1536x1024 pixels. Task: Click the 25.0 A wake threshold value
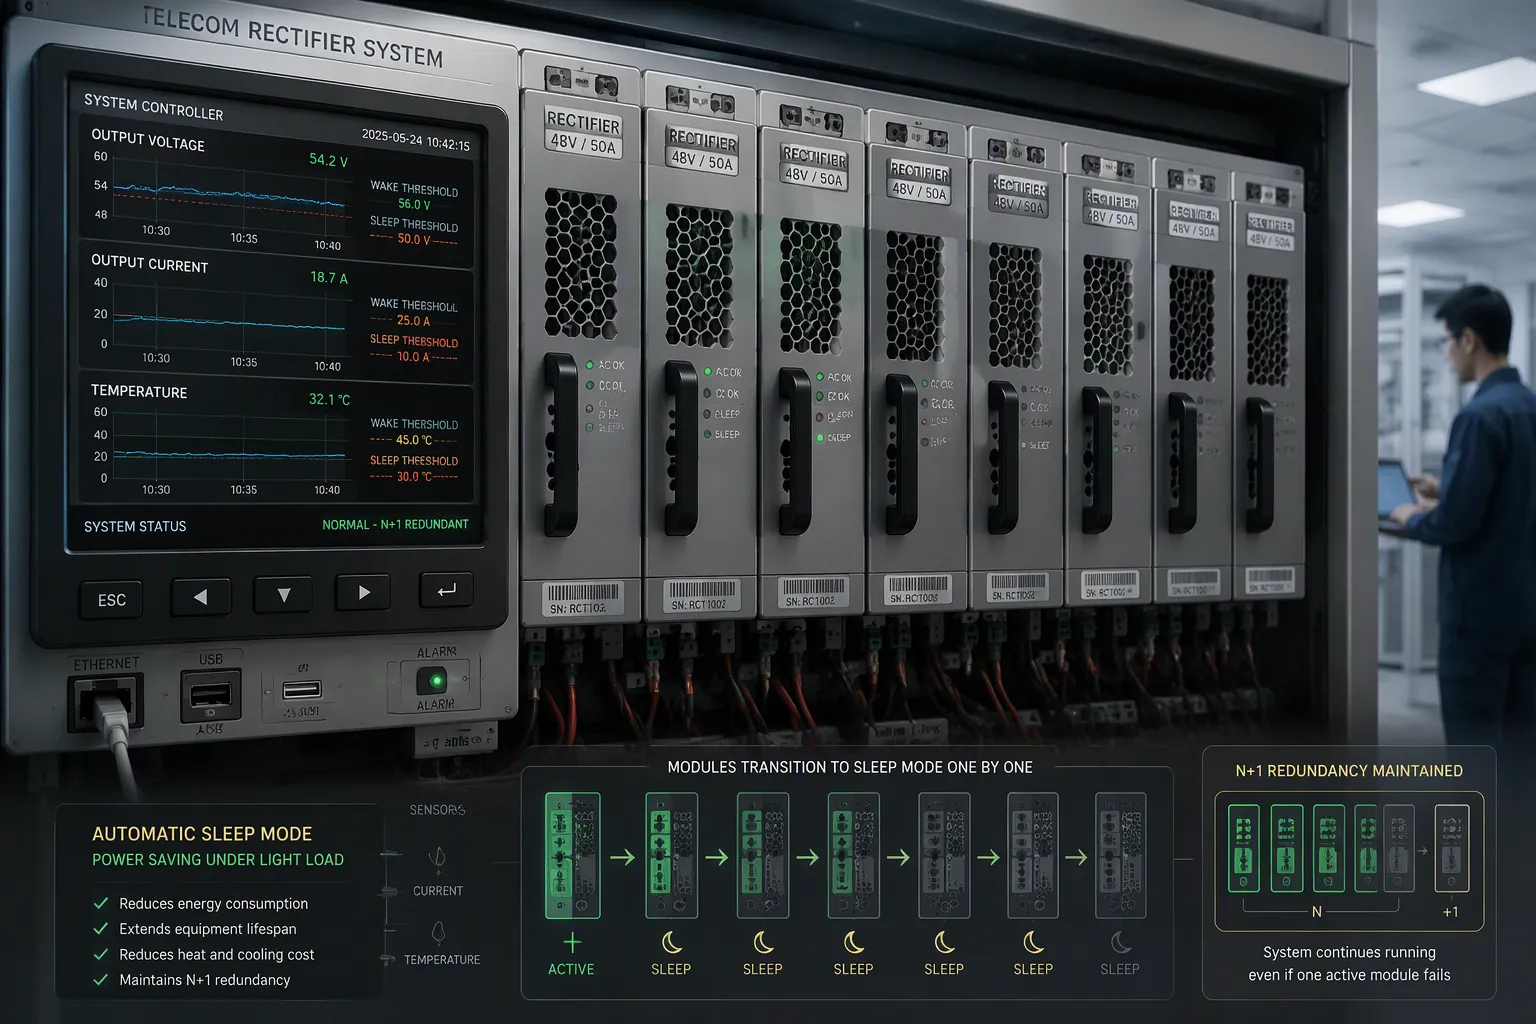point(413,321)
